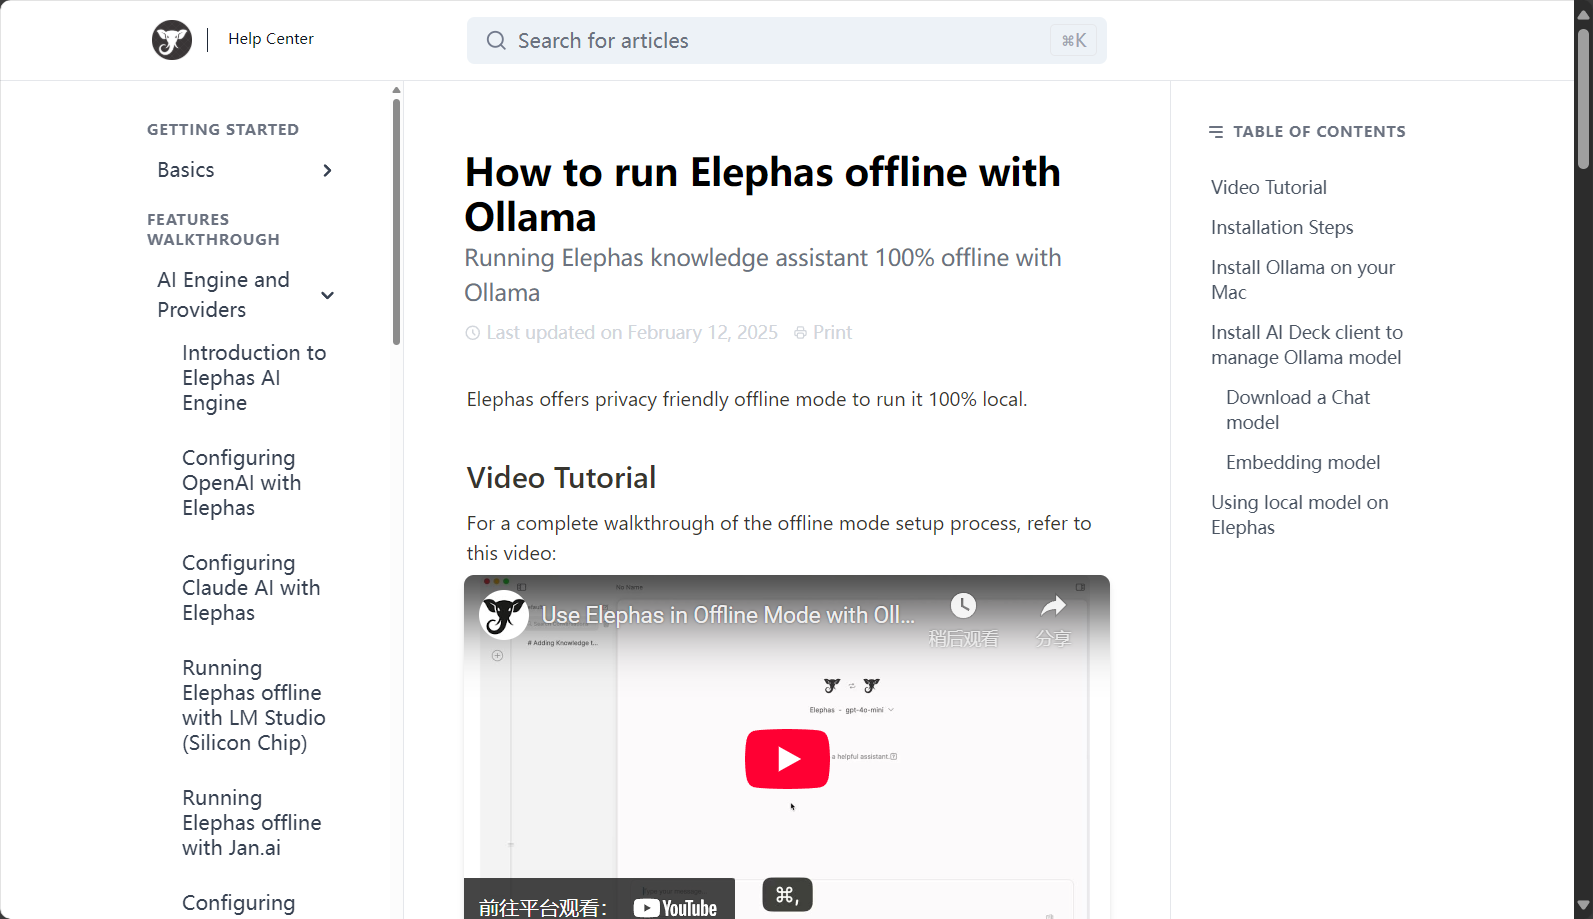The image size is (1593, 919).
Task: Click the Elephas elephant logo in header
Action: 172,40
